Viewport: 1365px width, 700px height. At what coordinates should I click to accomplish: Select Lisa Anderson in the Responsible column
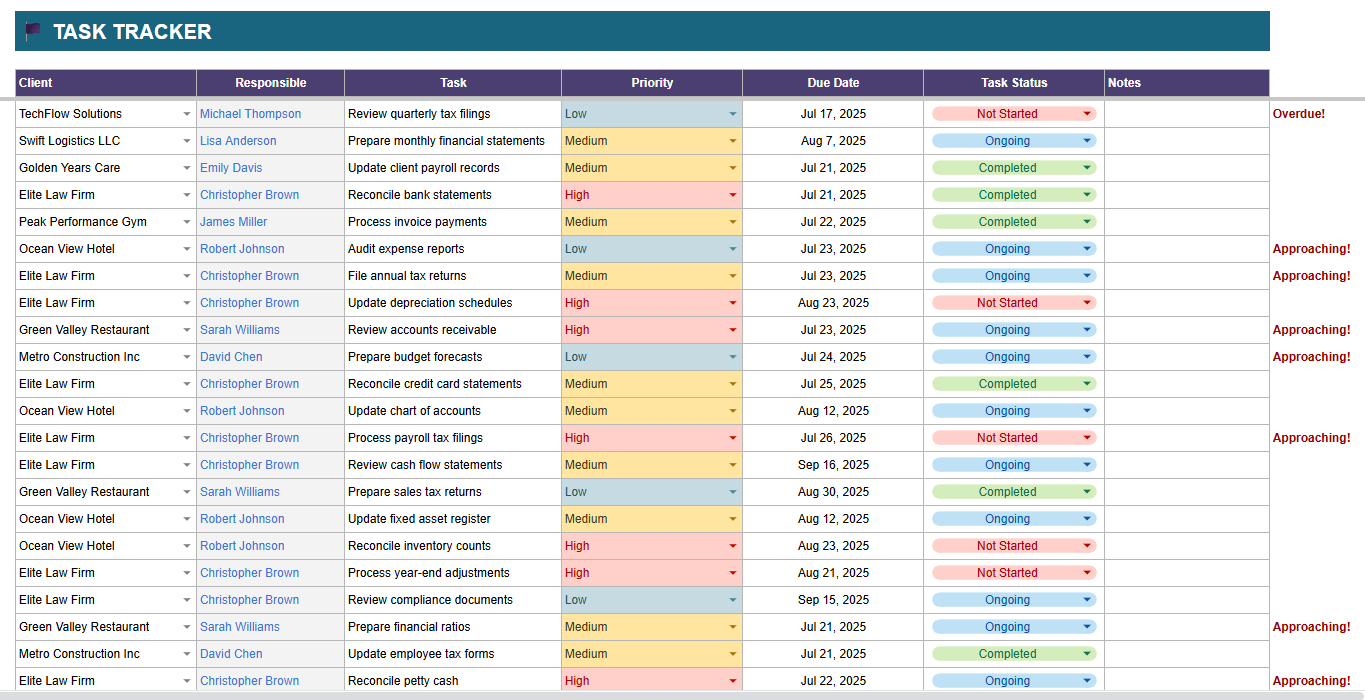click(x=238, y=140)
